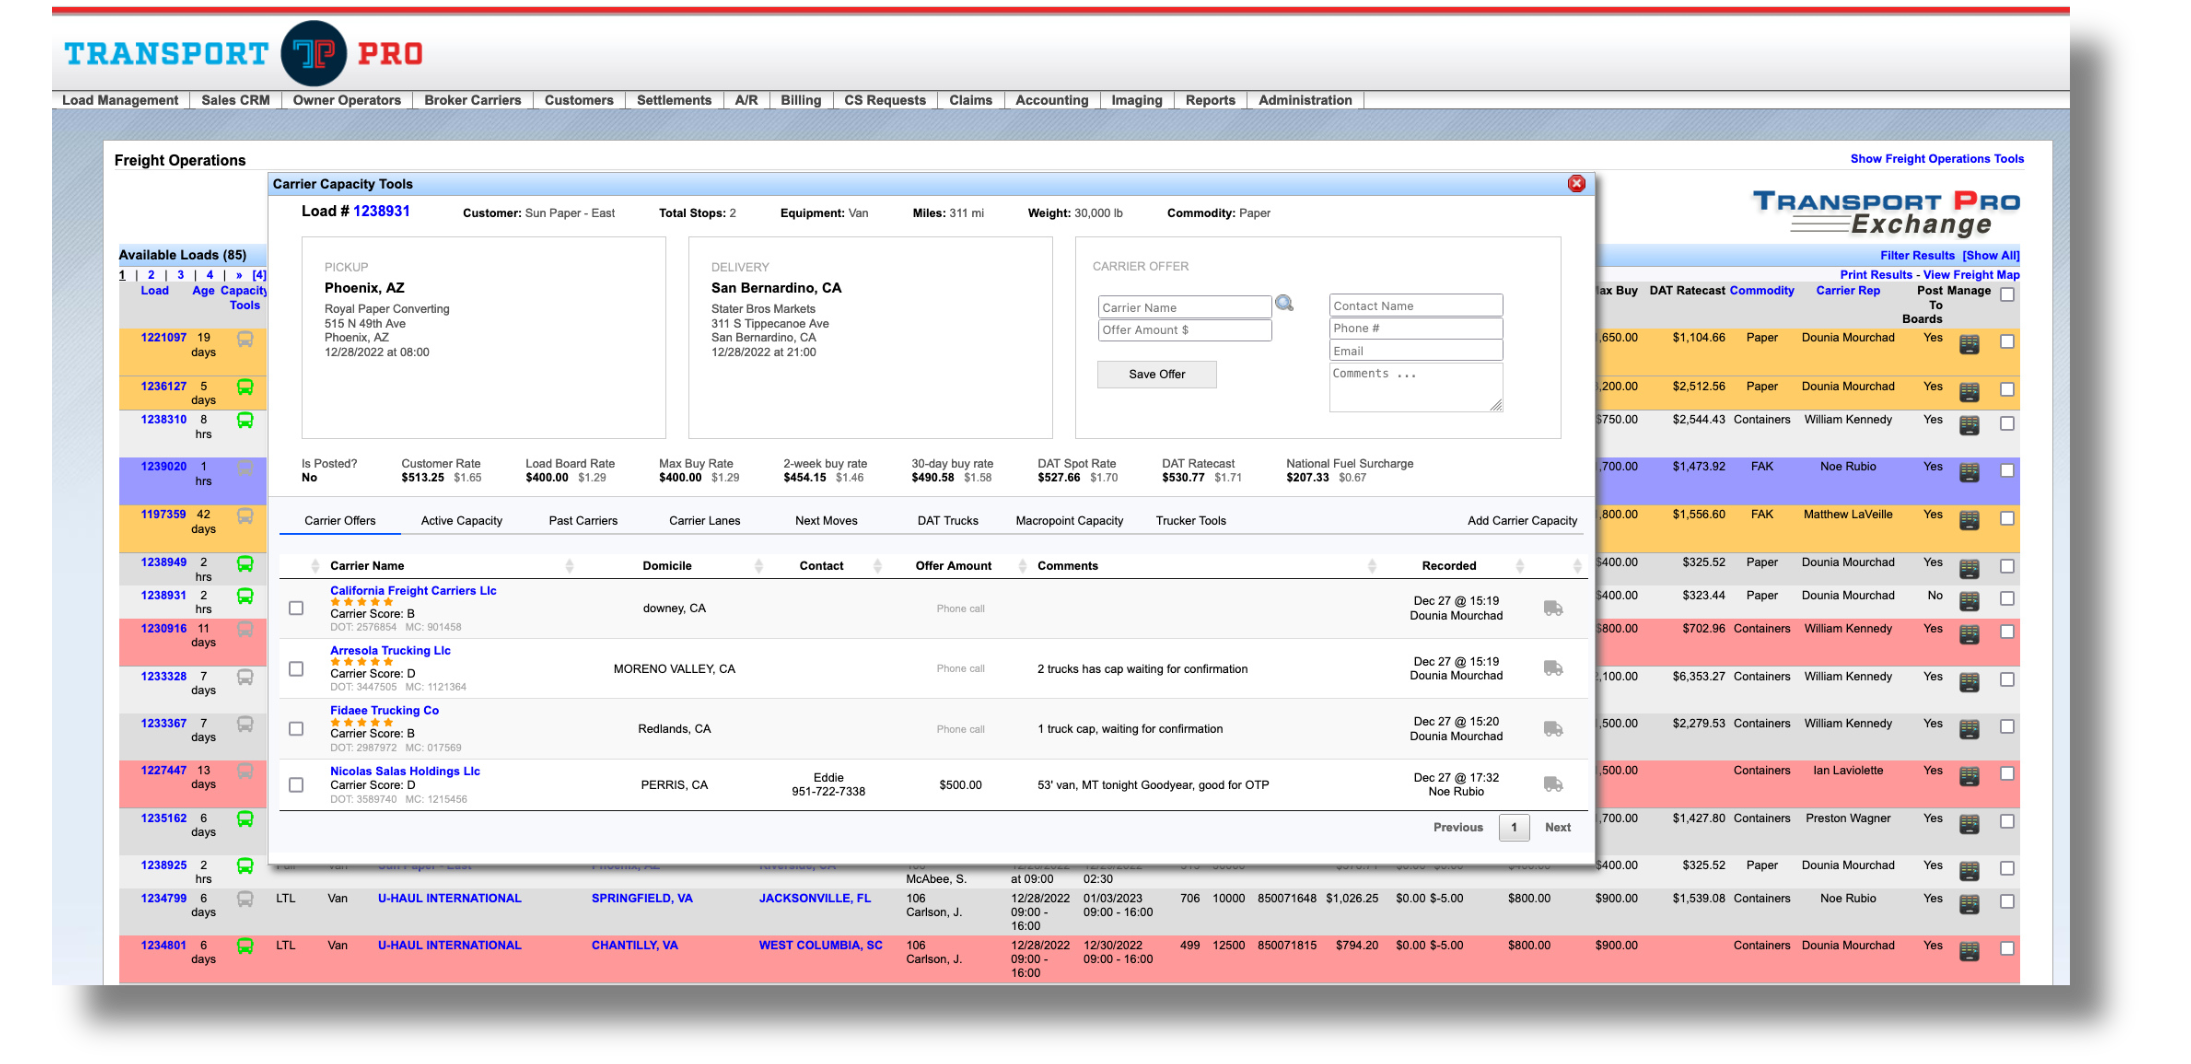The height and width of the screenshot is (1064, 2191).
Task: Sort offers by Contact column
Action: click(821, 566)
